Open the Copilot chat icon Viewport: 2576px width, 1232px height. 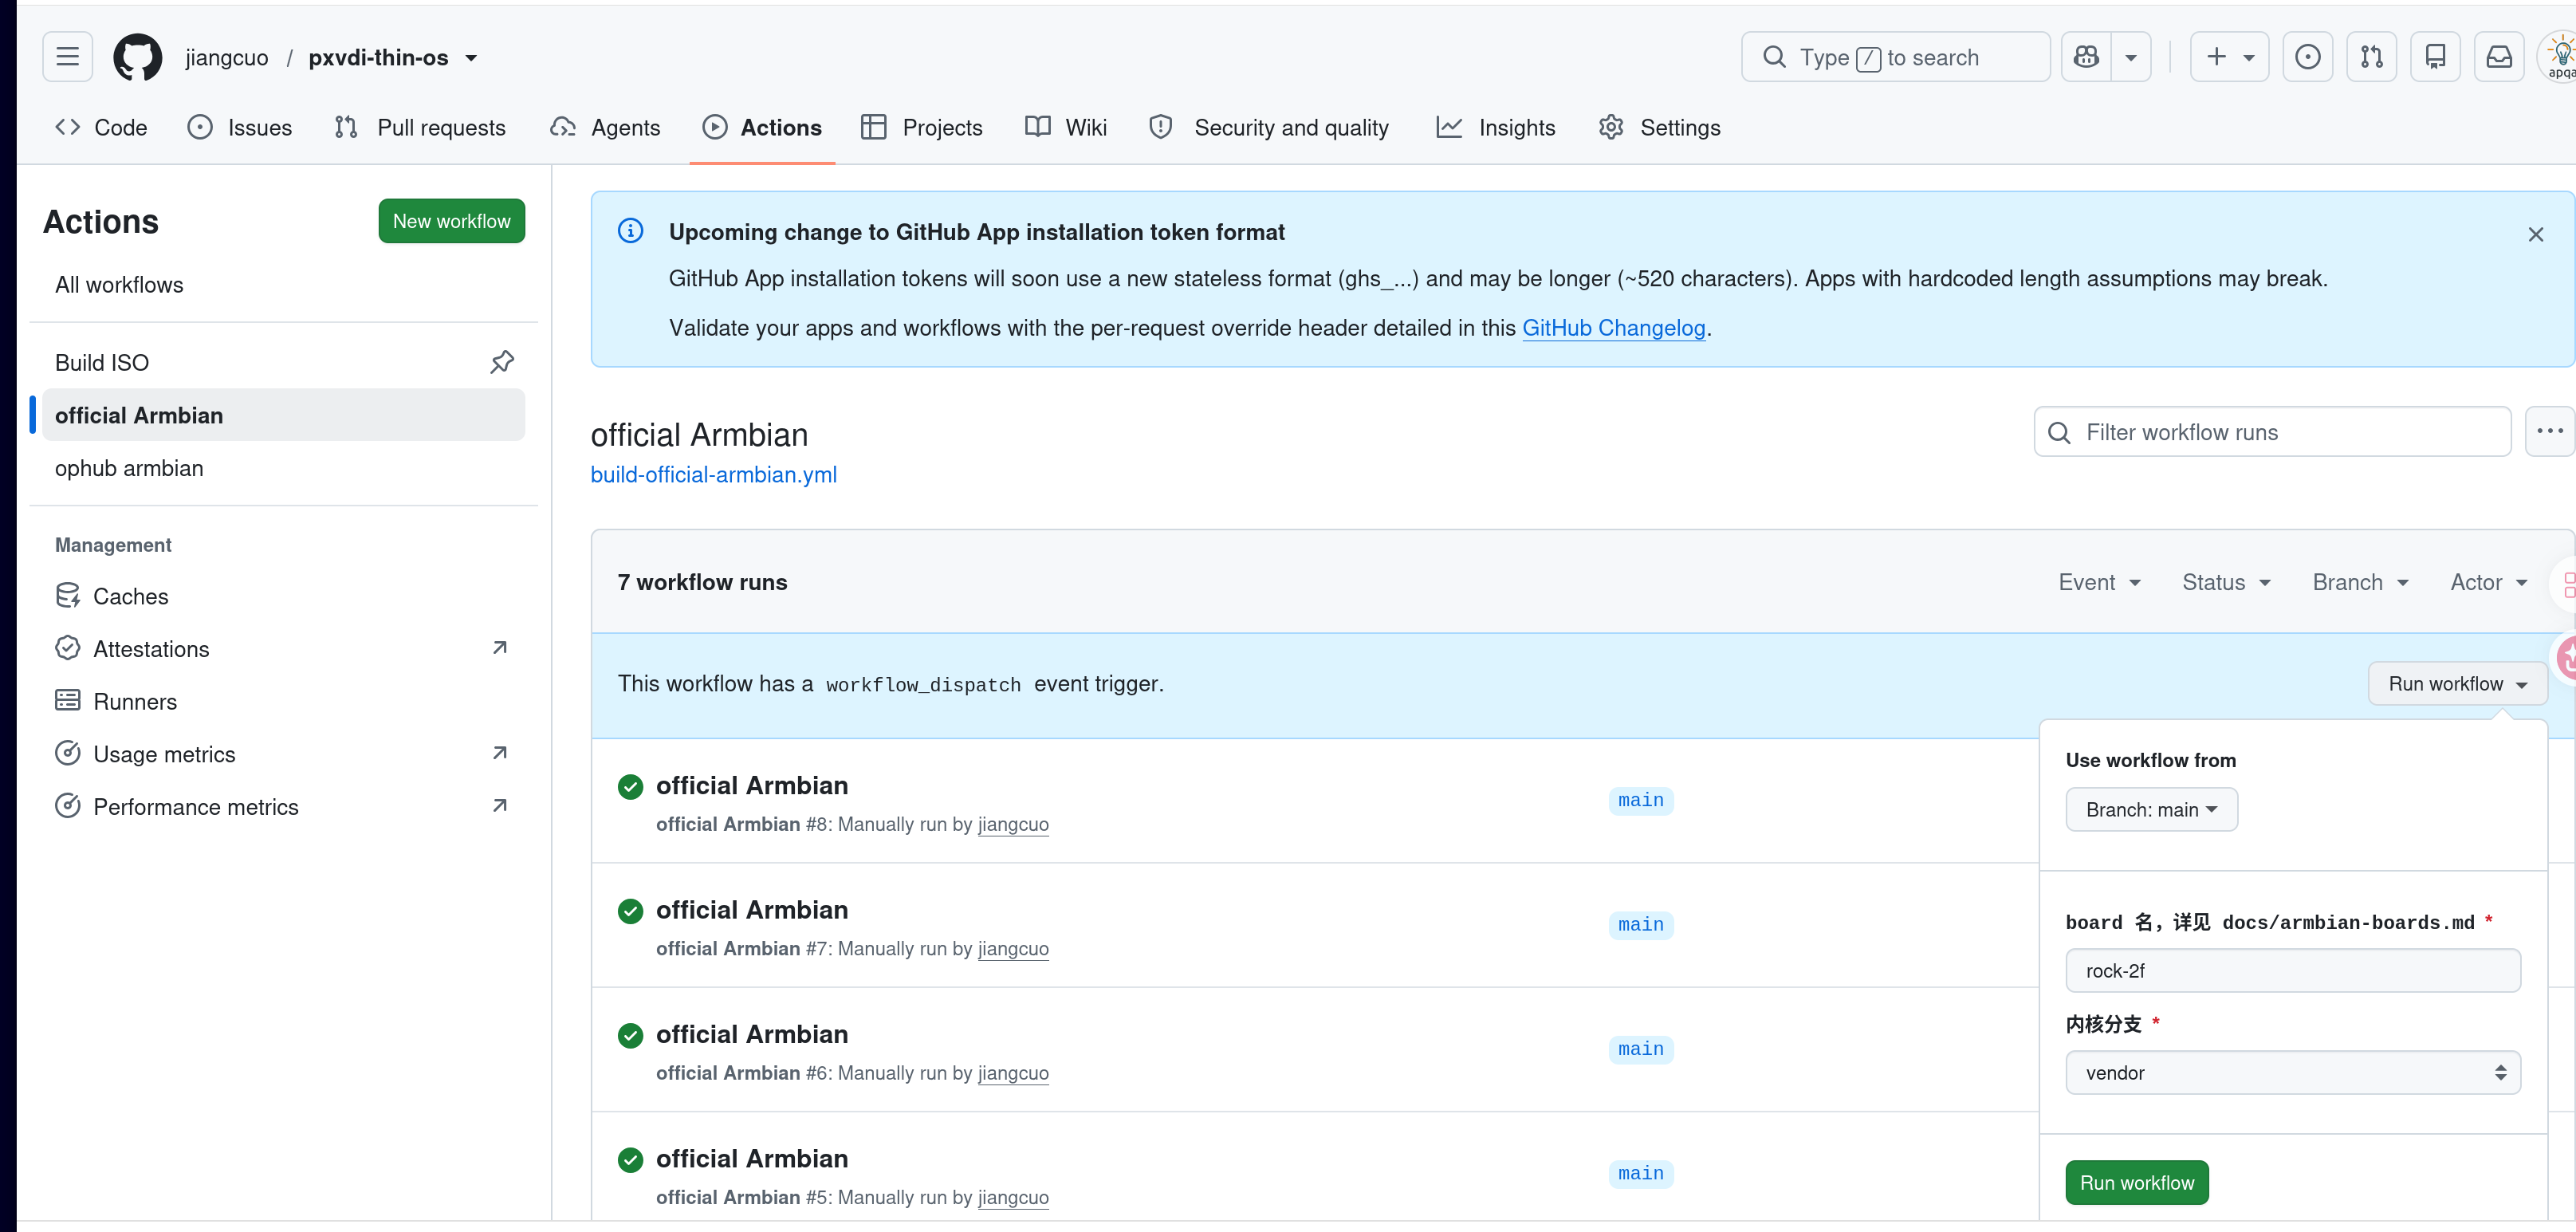[2086, 57]
